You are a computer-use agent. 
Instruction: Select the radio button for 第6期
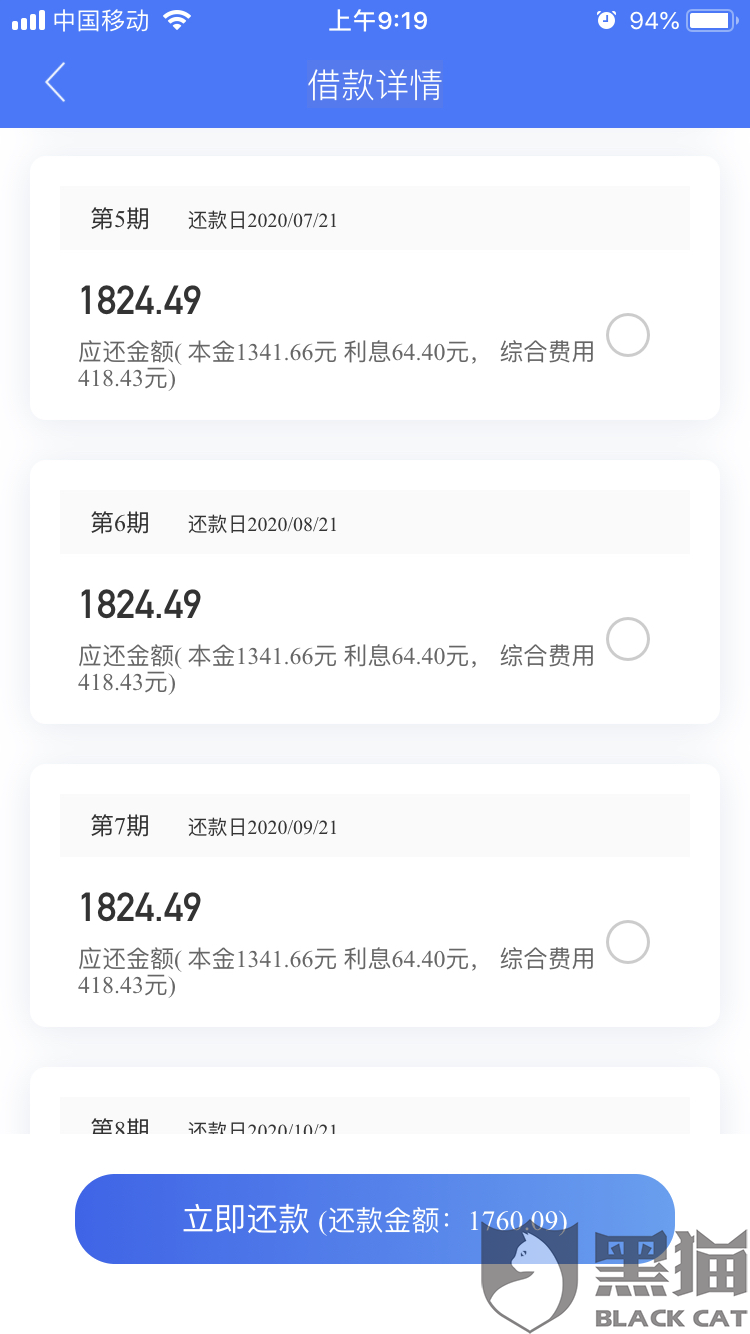(628, 639)
